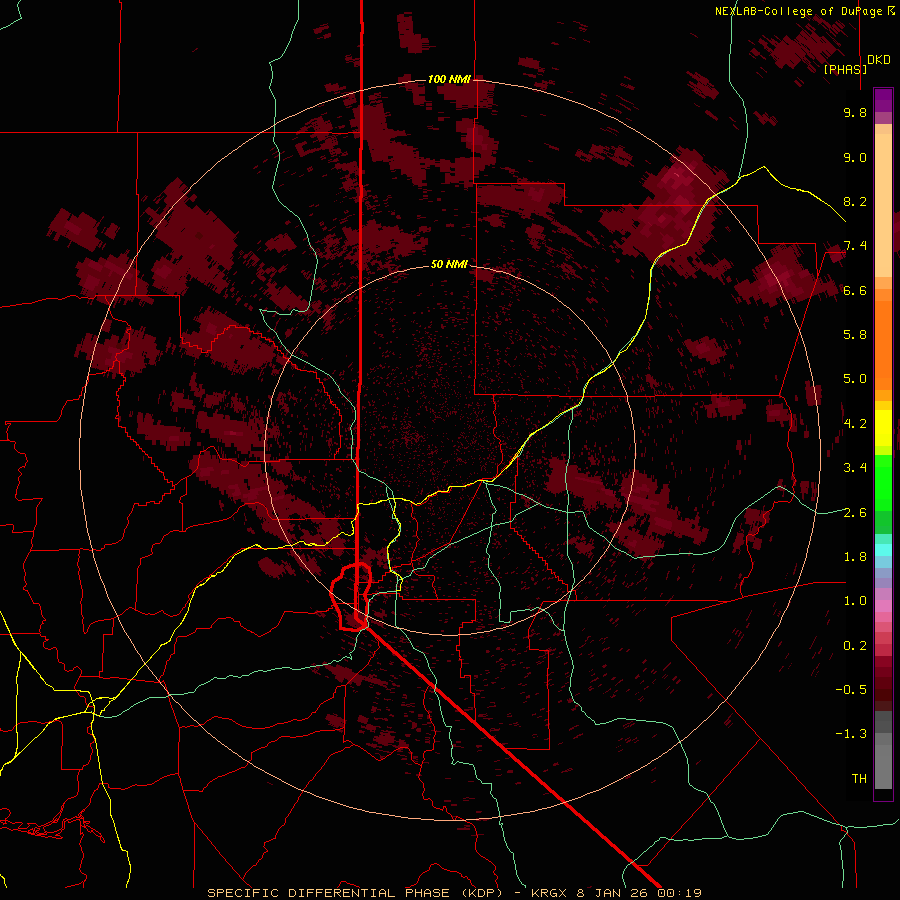This screenshot has width=900, height=900.
Task: Click the 9.8 value on the color scale
Action: pyautogui.click(x=855, y=112)
